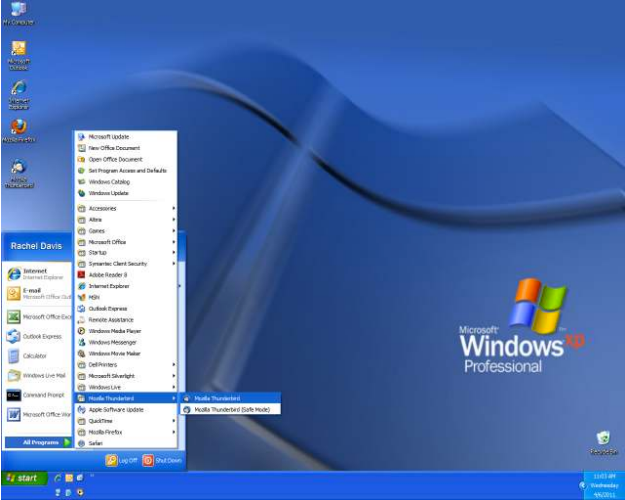Image resolution: width=625 pixels, height=500 pixels.
Task: Expand the Altera program folder
Action: (x=126, y=219)
